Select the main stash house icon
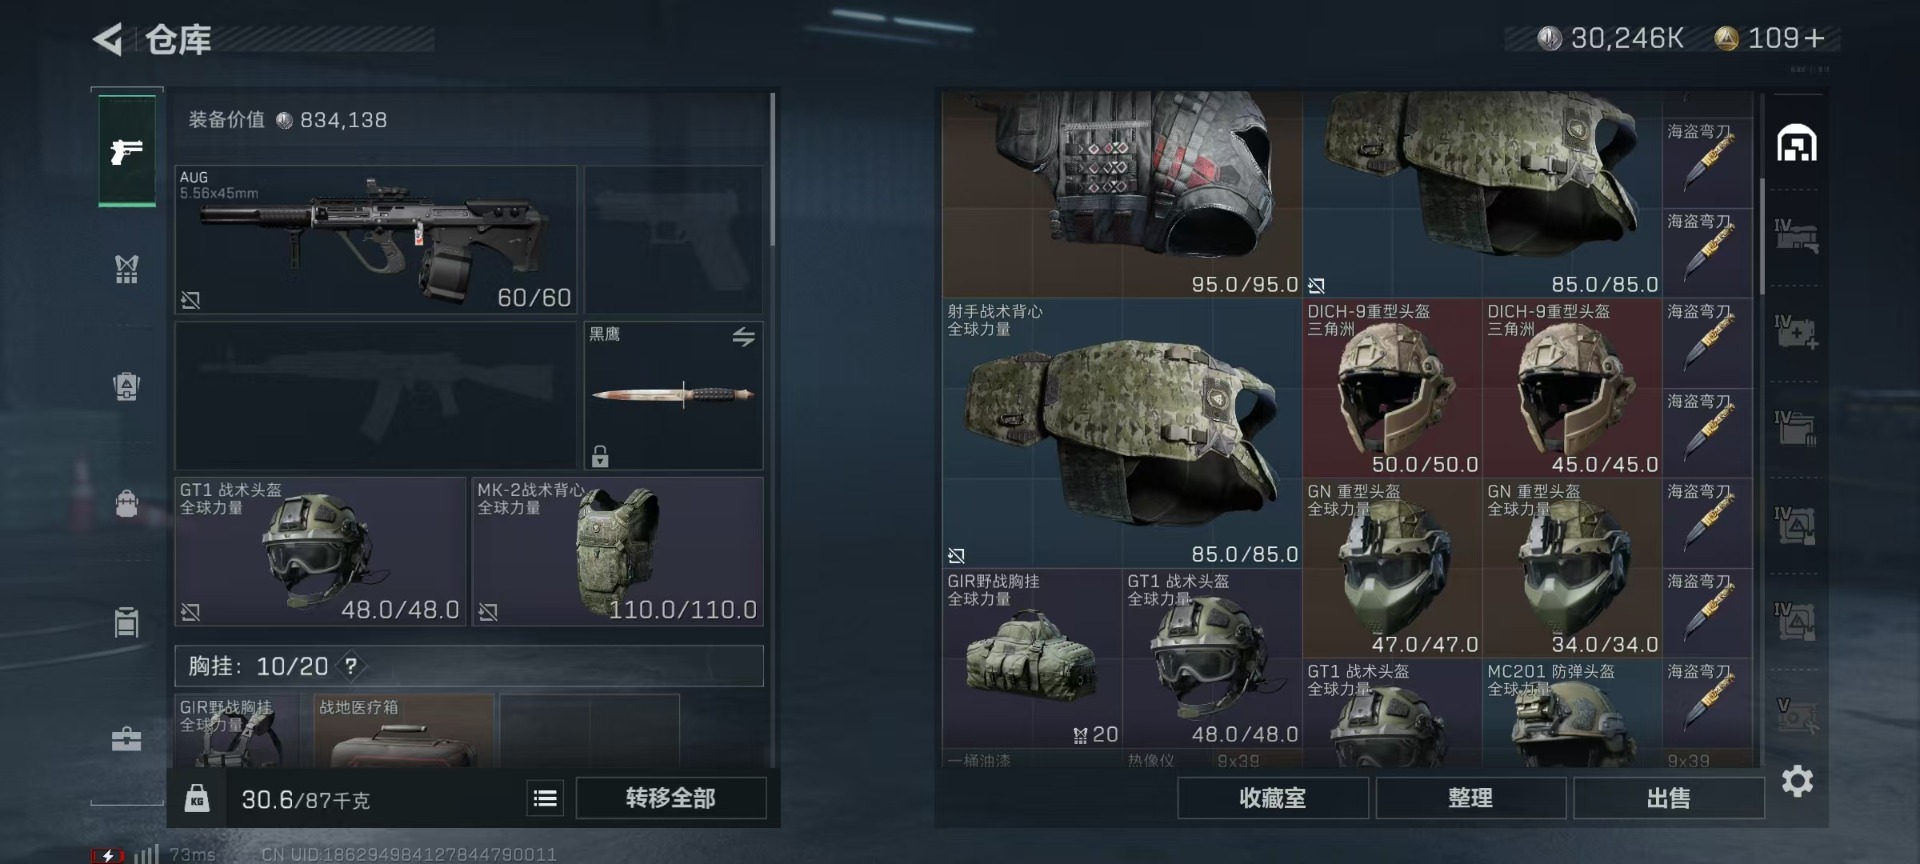The image size is (1920, 864). (1796, 143)
